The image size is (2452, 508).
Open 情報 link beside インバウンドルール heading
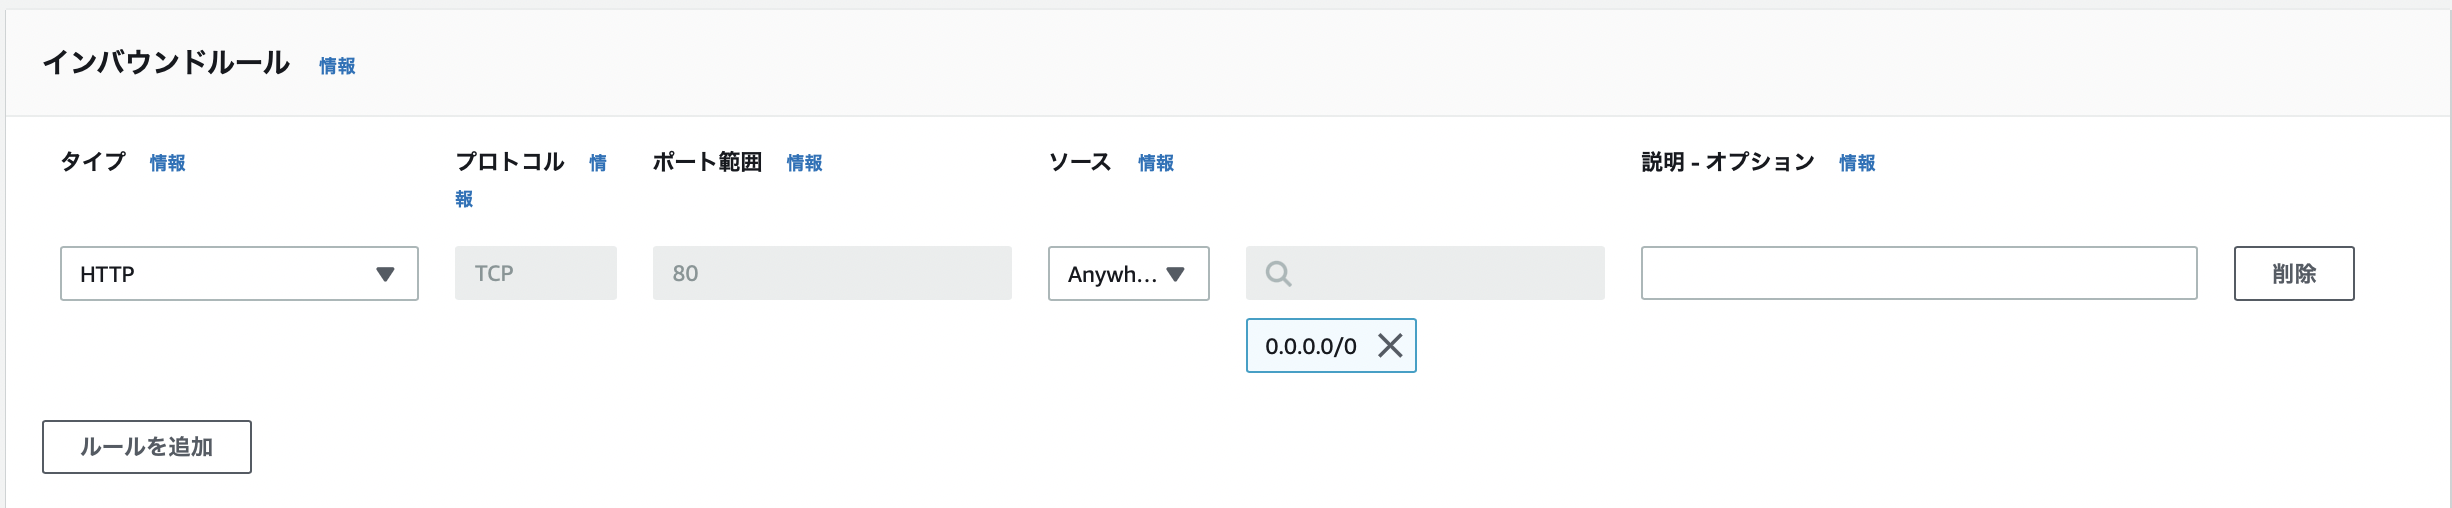(x=337, y=66)
